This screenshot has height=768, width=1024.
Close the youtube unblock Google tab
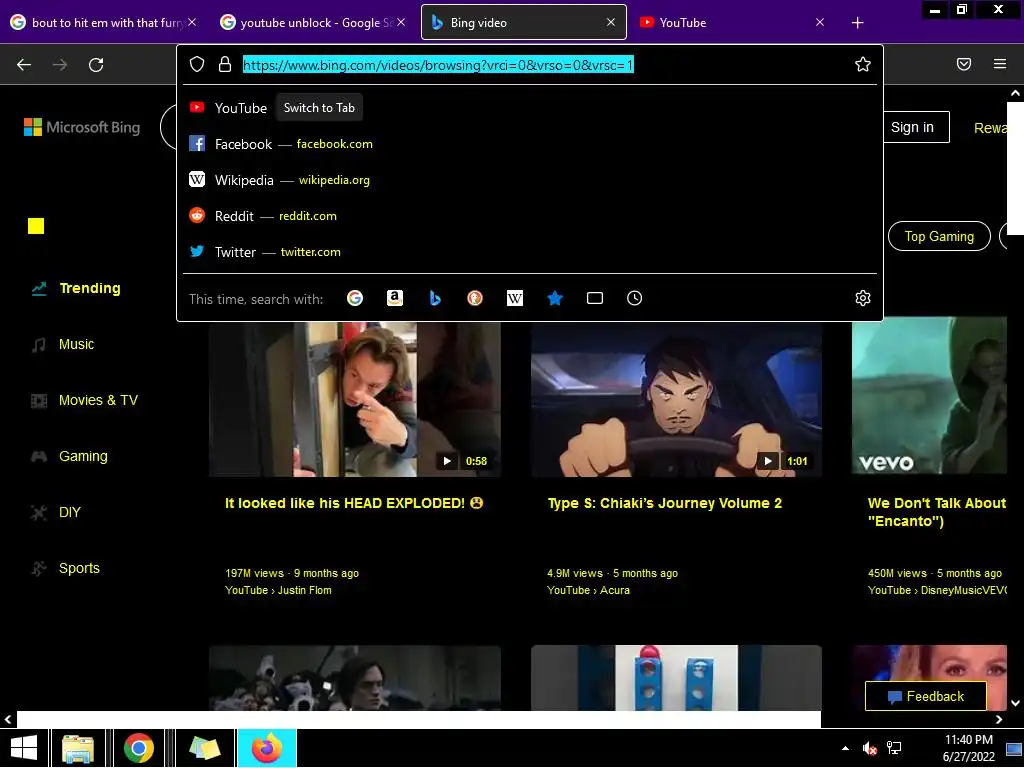tap(401, 22)
